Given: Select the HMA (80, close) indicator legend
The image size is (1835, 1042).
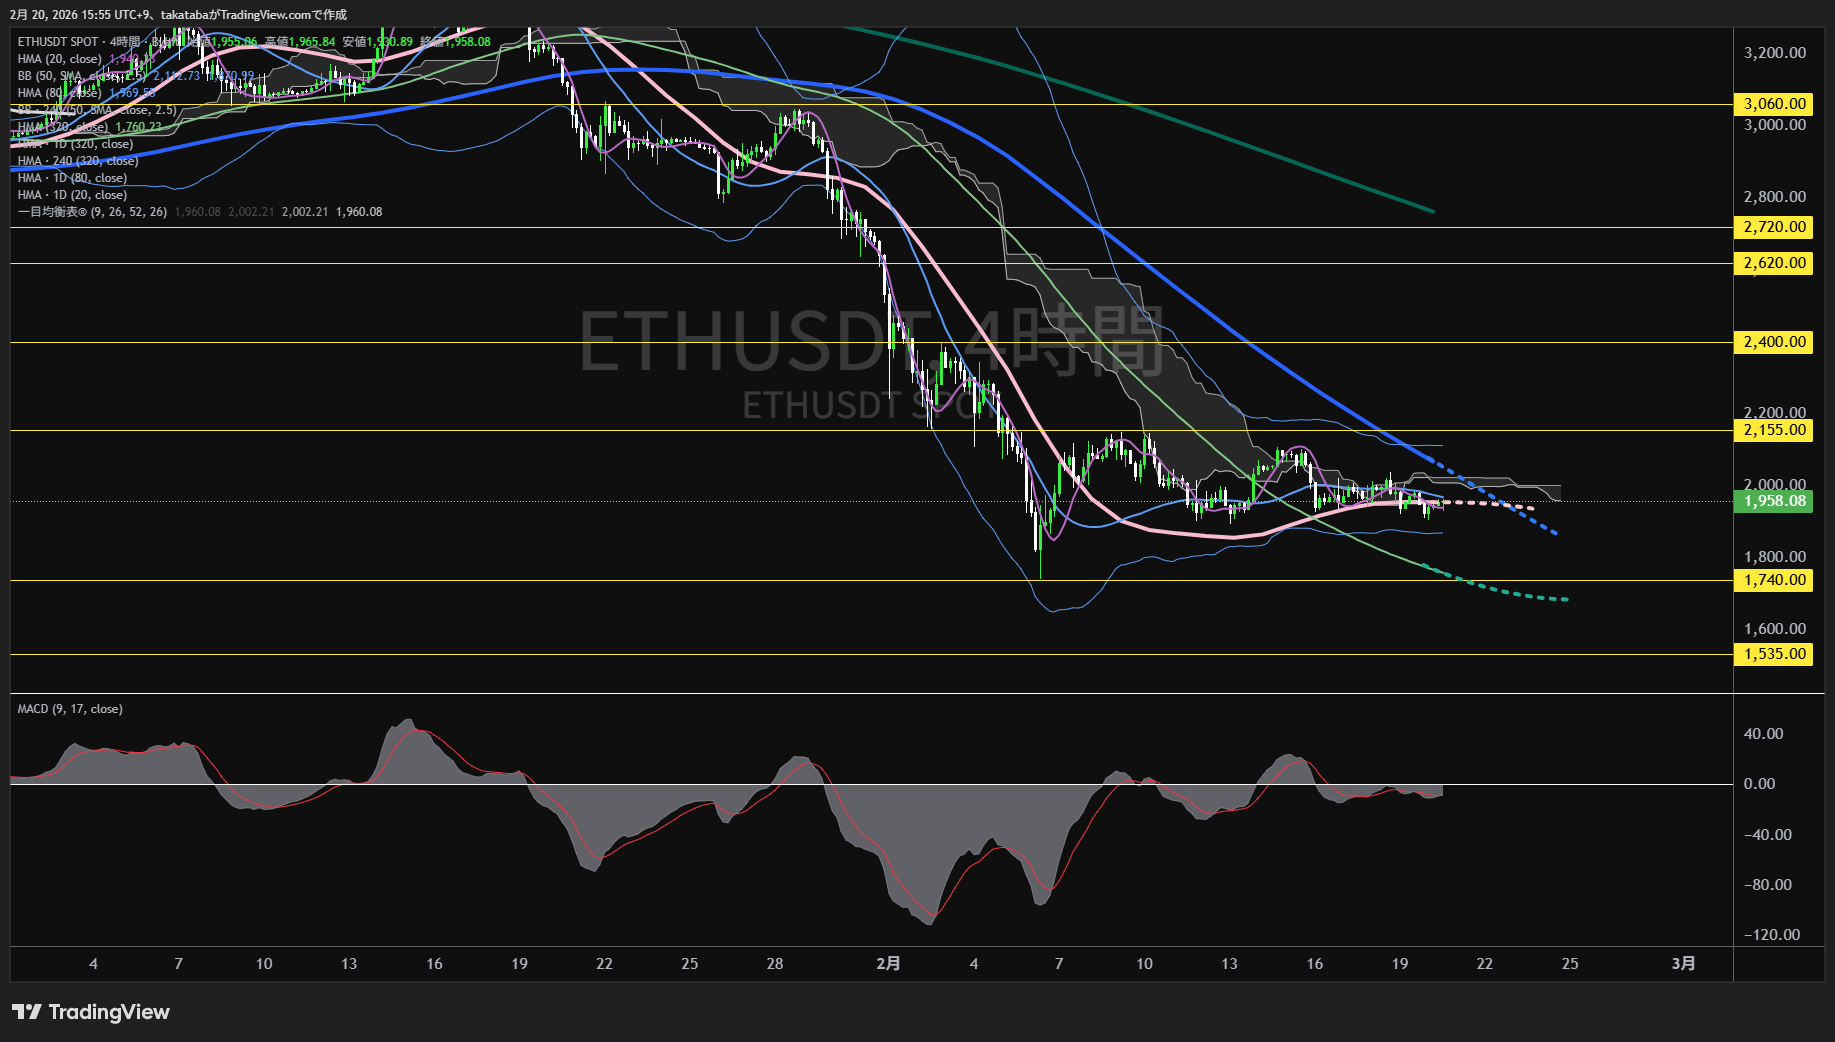Looking at the screenshot, I should [x=60, y=93].
